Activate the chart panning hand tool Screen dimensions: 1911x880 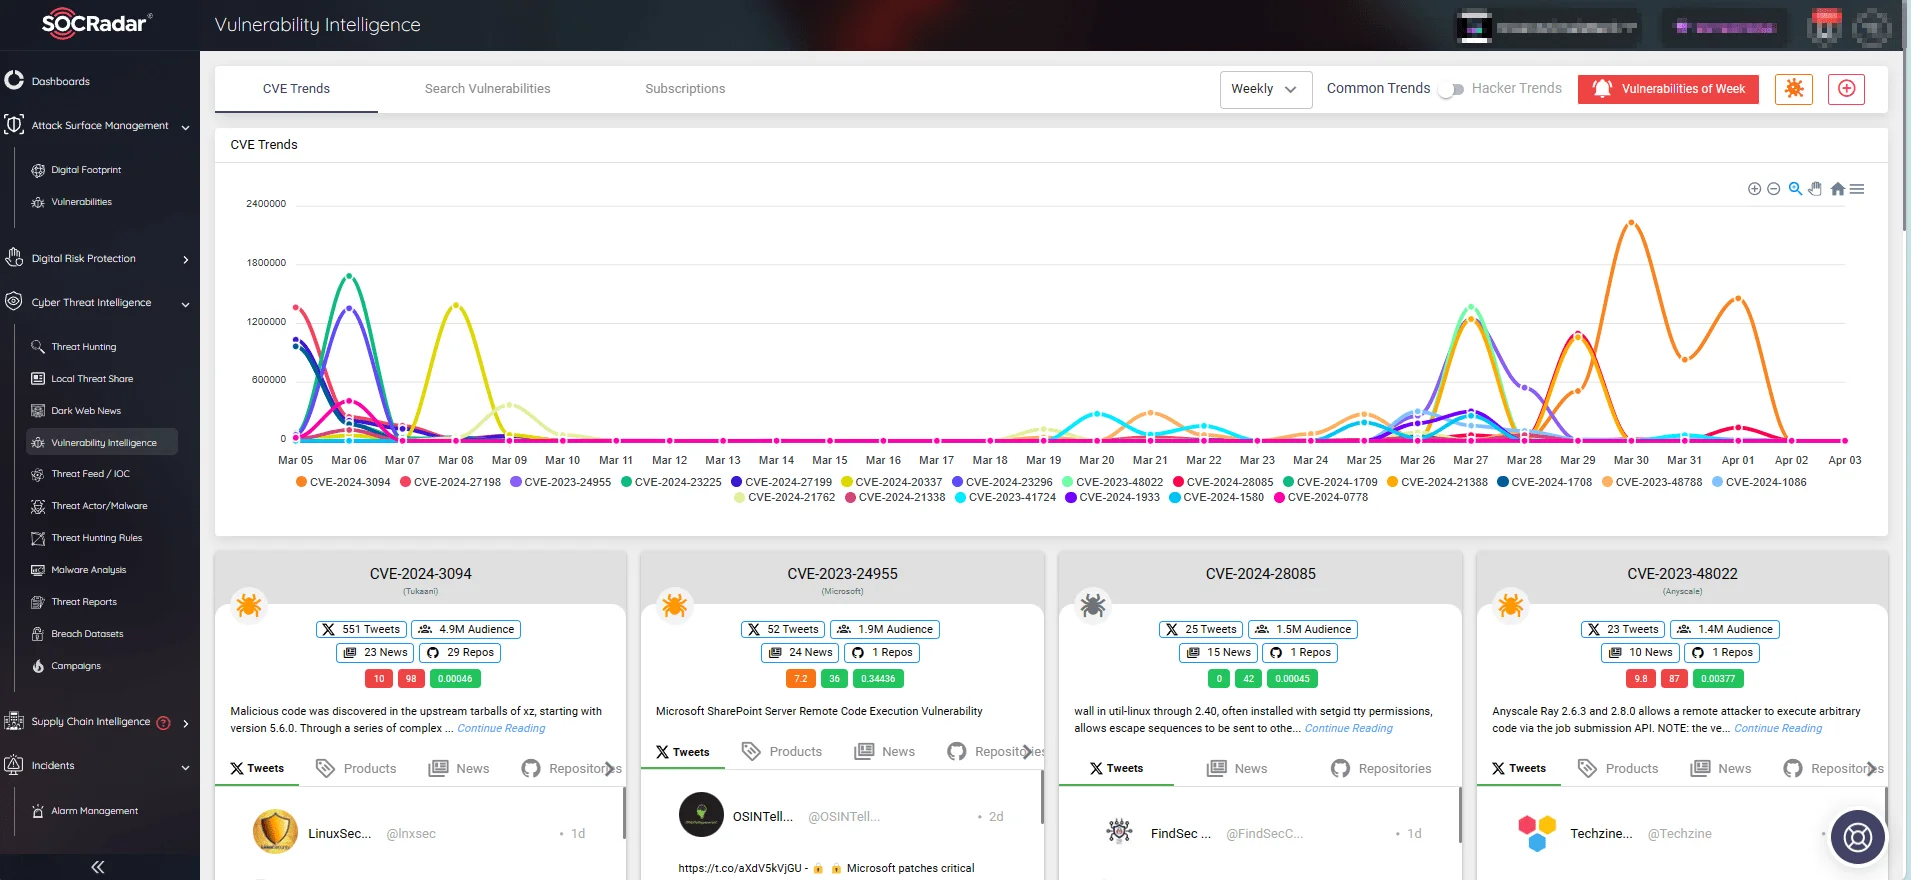tap(1815, 188)
